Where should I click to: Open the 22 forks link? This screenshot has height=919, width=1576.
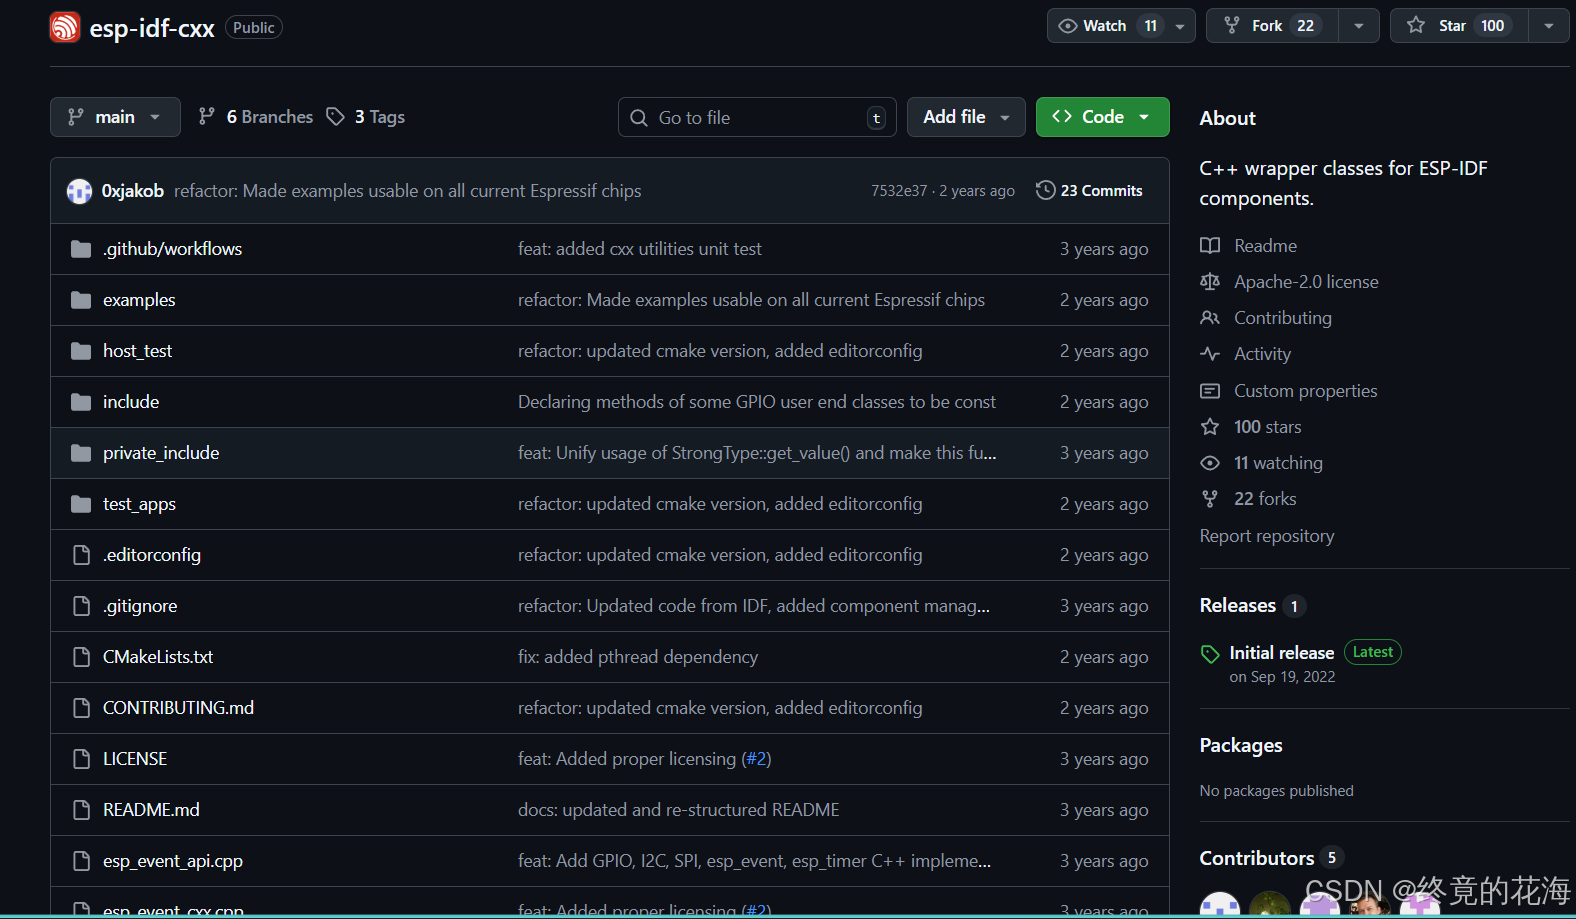(x=1265, y=499)
